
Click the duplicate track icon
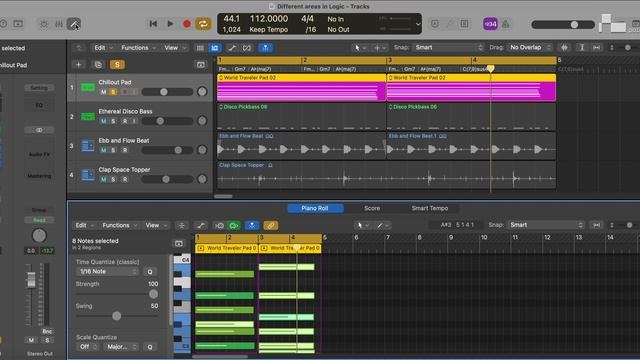pos(98,64)
